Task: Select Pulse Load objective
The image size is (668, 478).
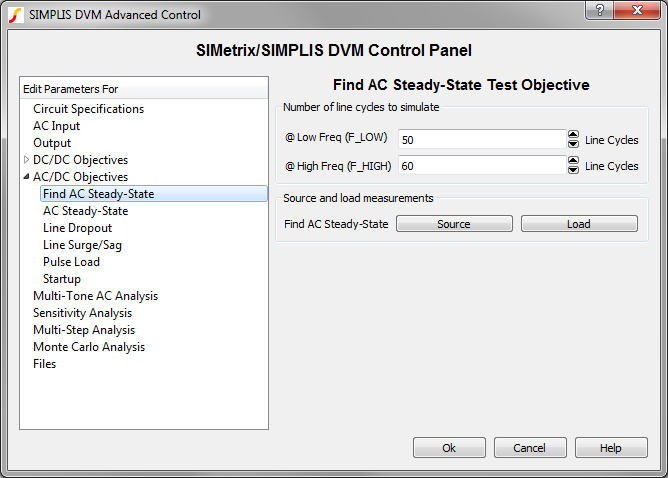Action: click(x=71, y=262)
